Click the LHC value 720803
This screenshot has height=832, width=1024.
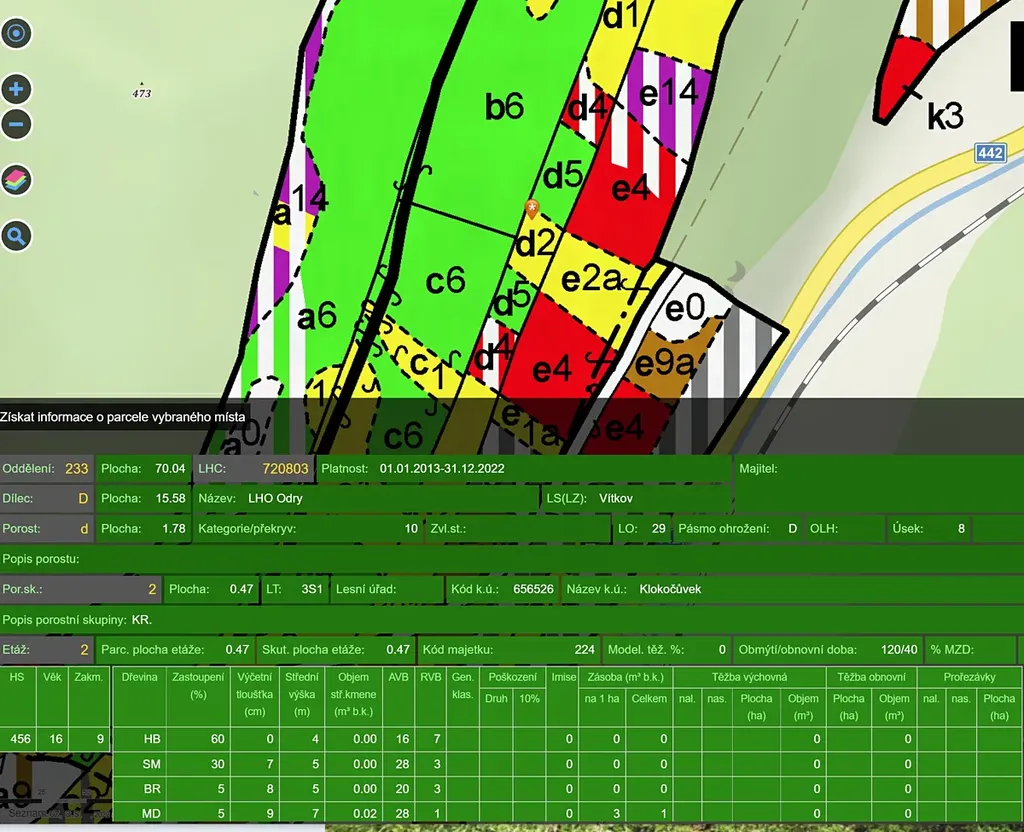click(286, 468)
